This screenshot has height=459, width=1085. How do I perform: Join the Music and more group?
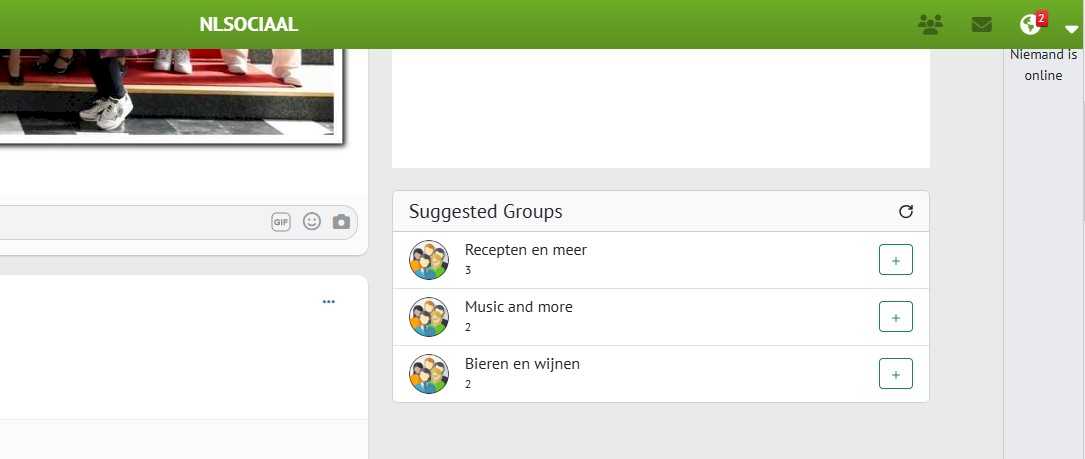coord(895,317)
